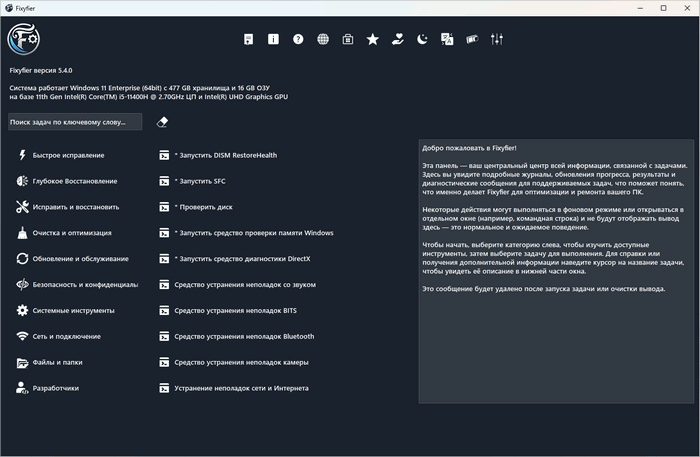
Task: Click the terminal icon next to Средство устранения неполадок BITS
Action: coord(164,310)
